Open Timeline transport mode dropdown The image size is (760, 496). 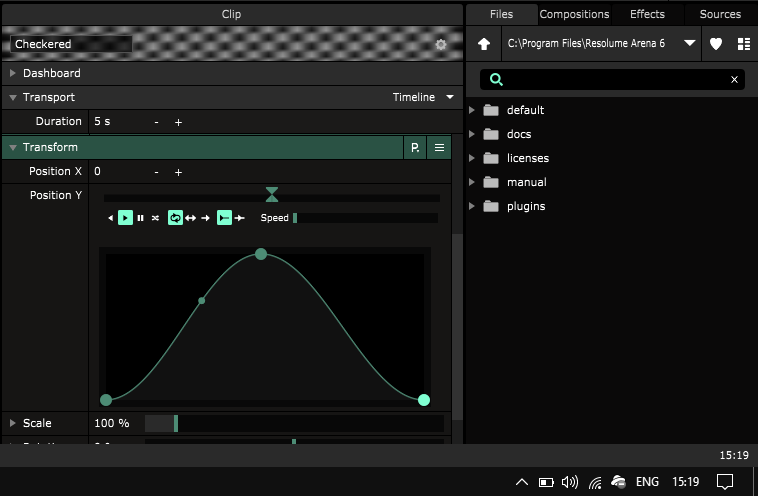coord(424,98)
